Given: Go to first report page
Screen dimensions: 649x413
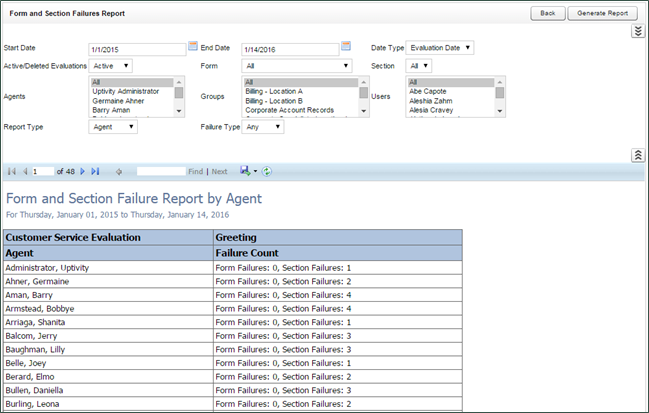Looking at the screenshot, I should point(12,171).
